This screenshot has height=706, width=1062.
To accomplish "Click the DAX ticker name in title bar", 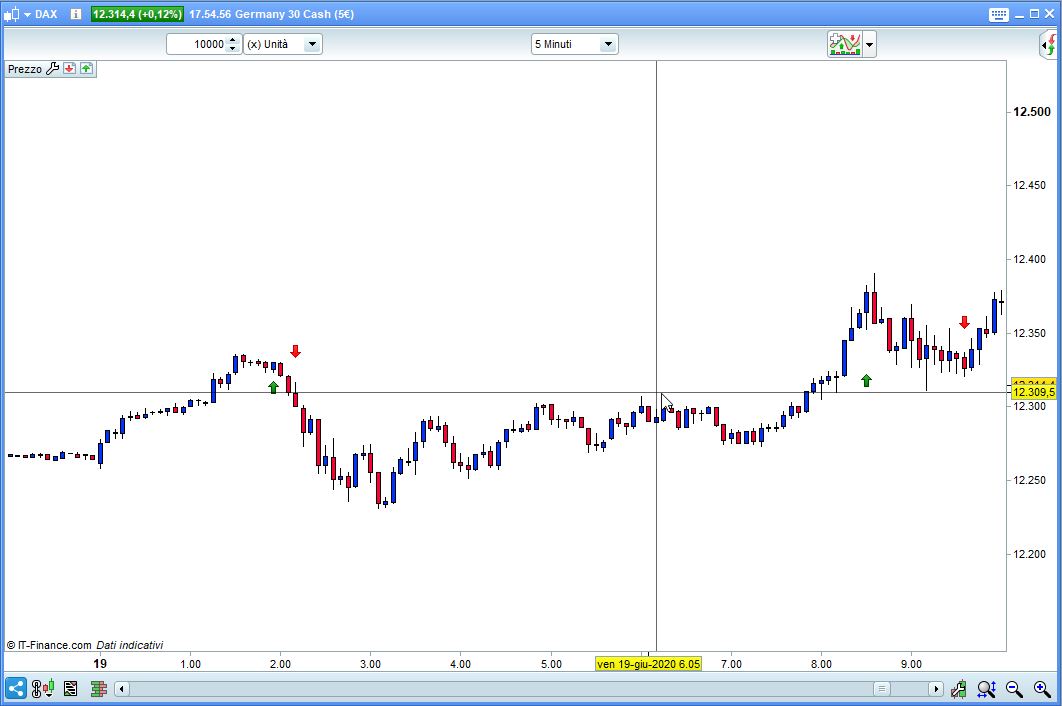I will point(46,14).
